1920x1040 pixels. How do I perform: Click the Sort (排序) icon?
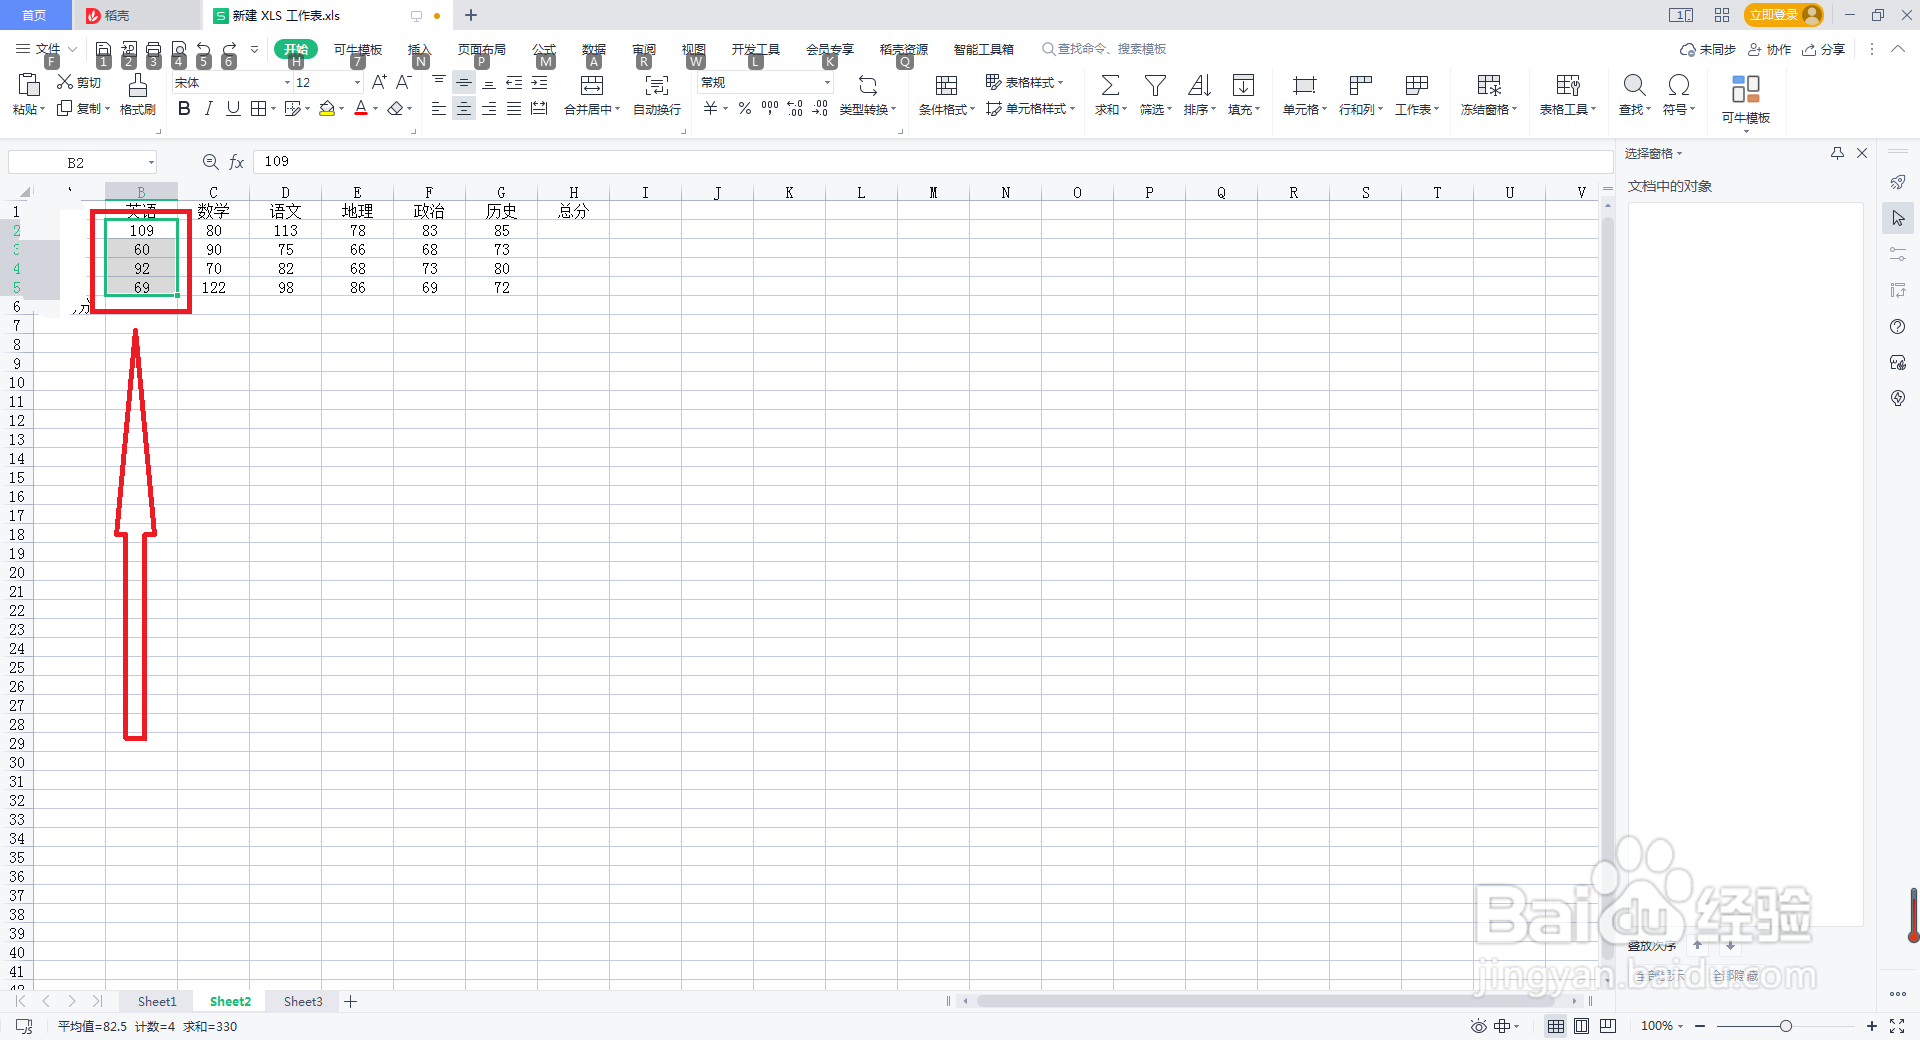pos(1199,86)
